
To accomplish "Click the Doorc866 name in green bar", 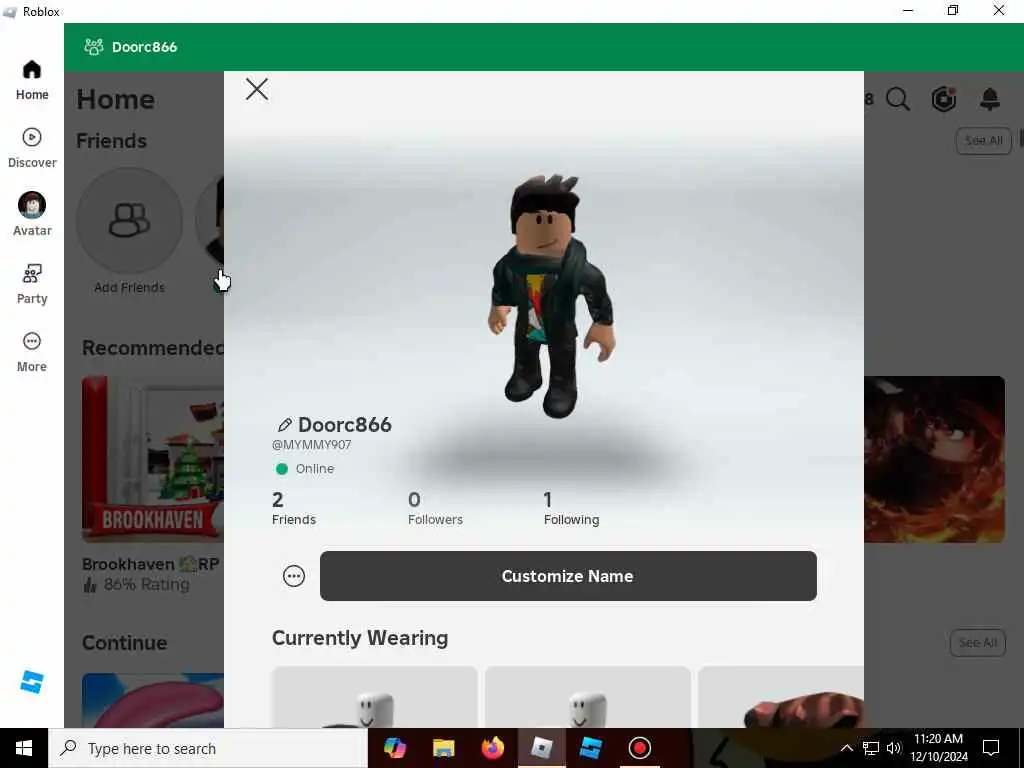I will 144,47.
